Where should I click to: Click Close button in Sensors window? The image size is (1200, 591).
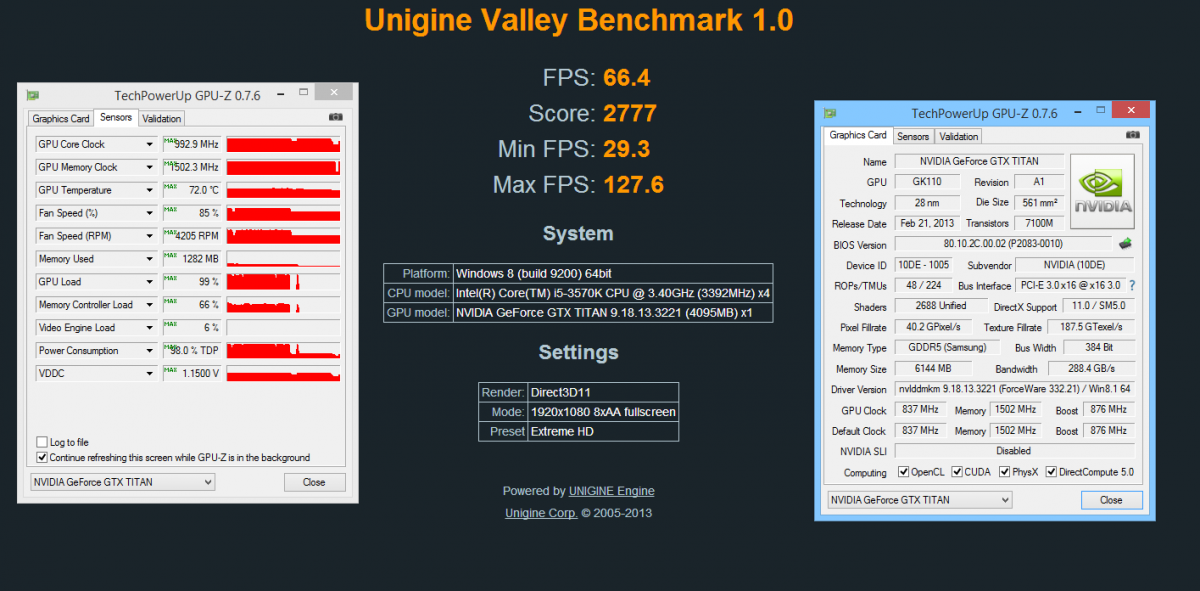314,482
